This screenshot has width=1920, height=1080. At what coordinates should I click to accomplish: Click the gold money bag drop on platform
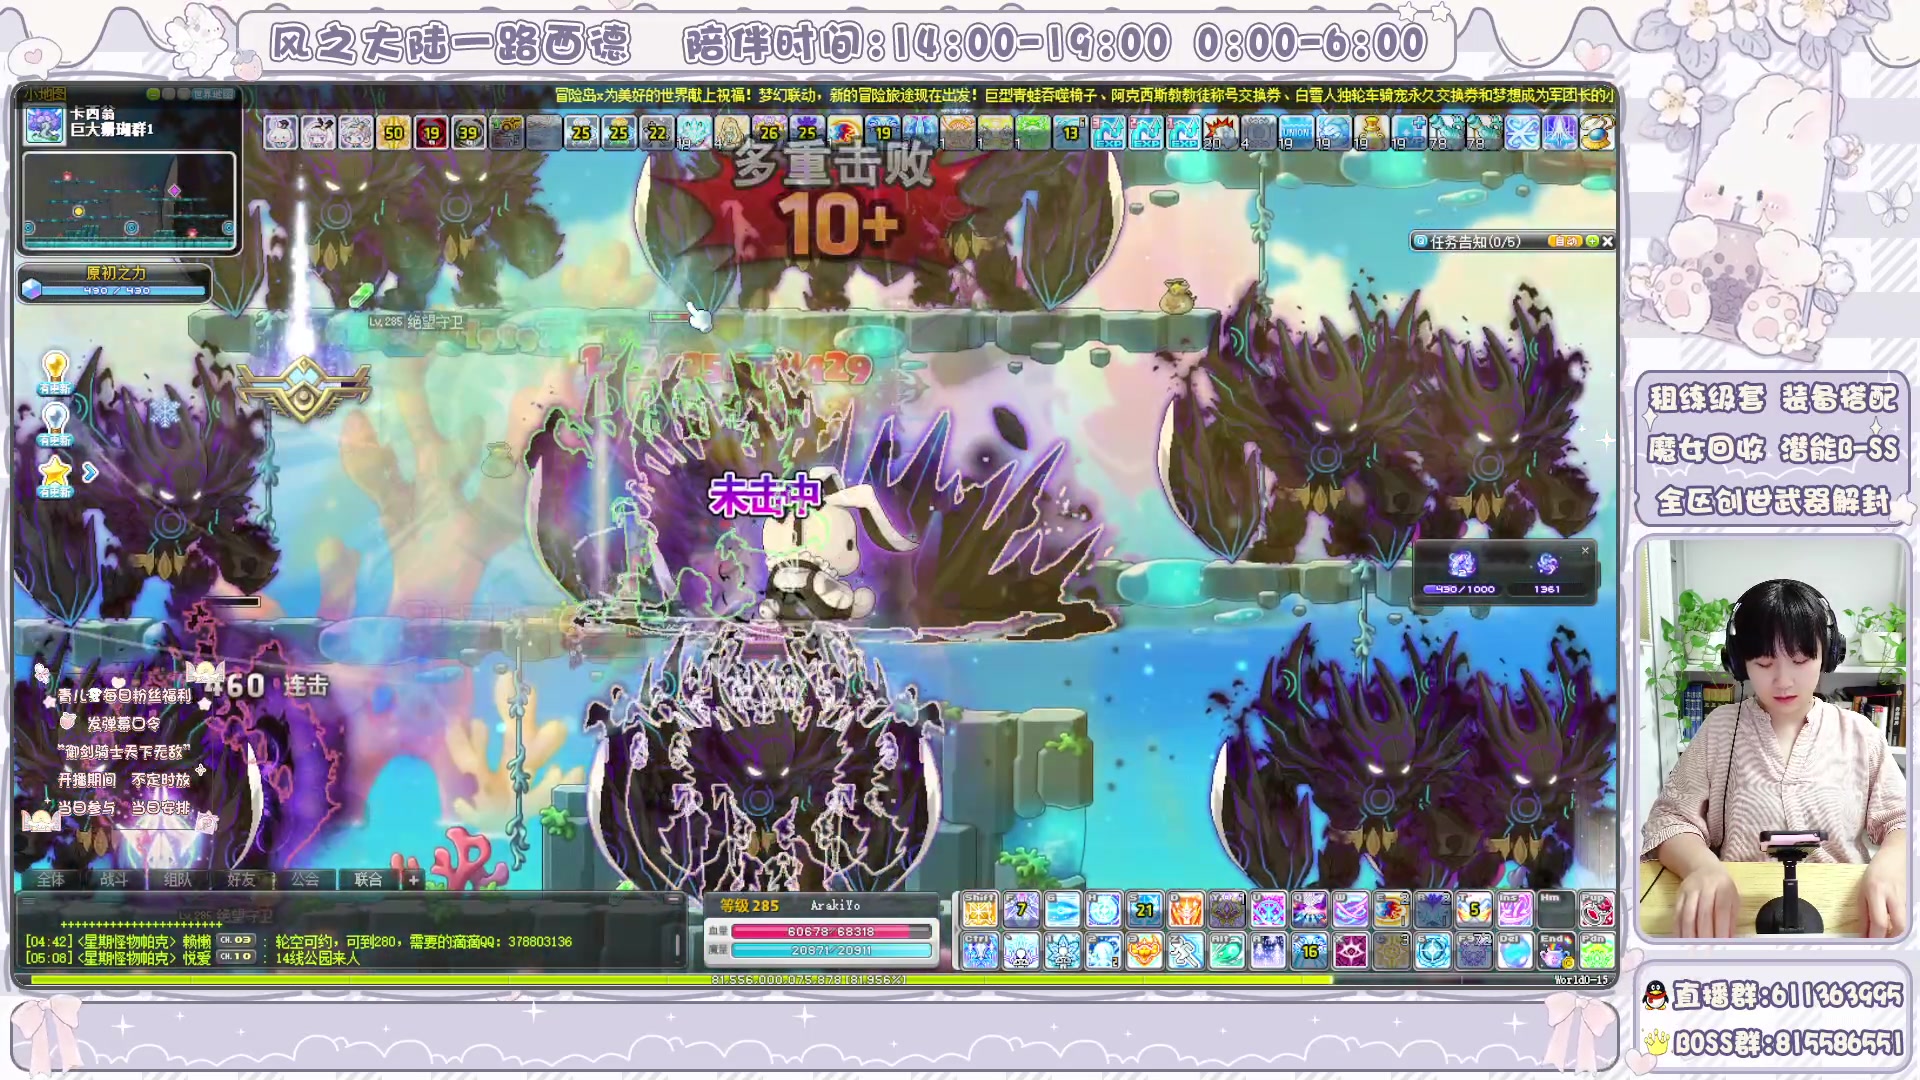1177,297
